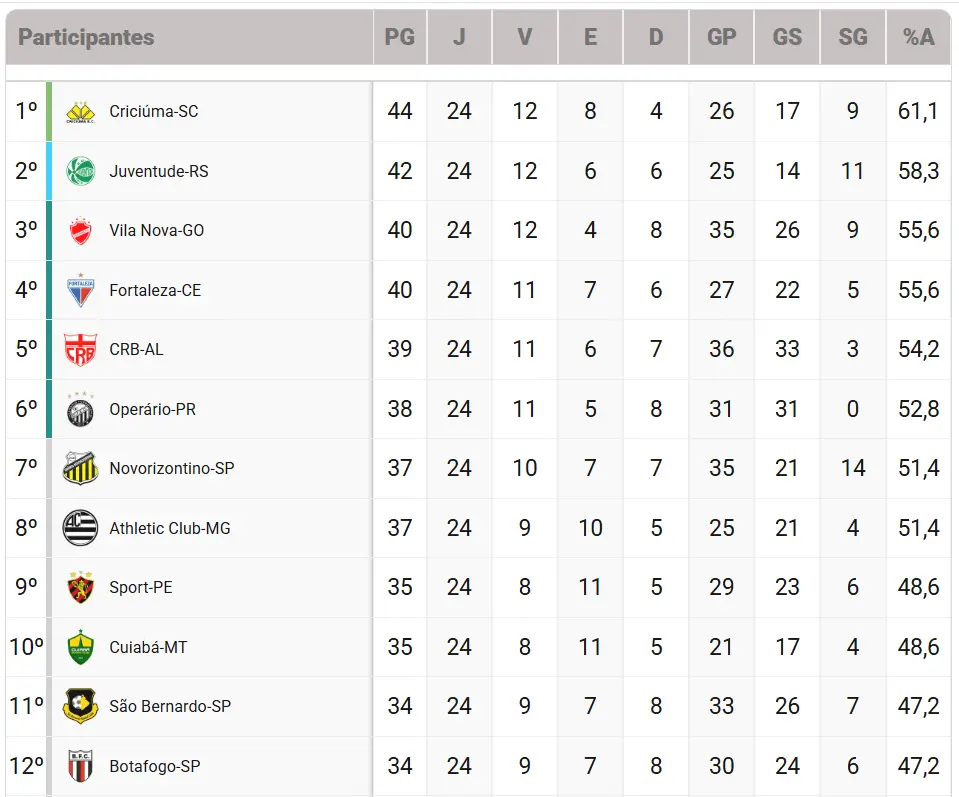This screenshot has width=959, height=797.
Task: Open the Criciúma-SC team name link
Action: [x=154, y=111]
